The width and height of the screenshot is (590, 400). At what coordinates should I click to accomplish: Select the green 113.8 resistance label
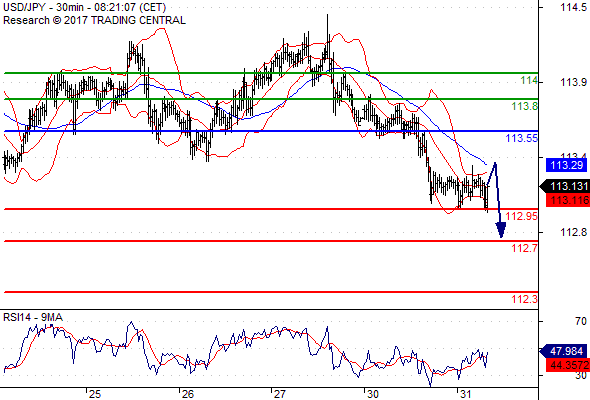coord(525,106)
